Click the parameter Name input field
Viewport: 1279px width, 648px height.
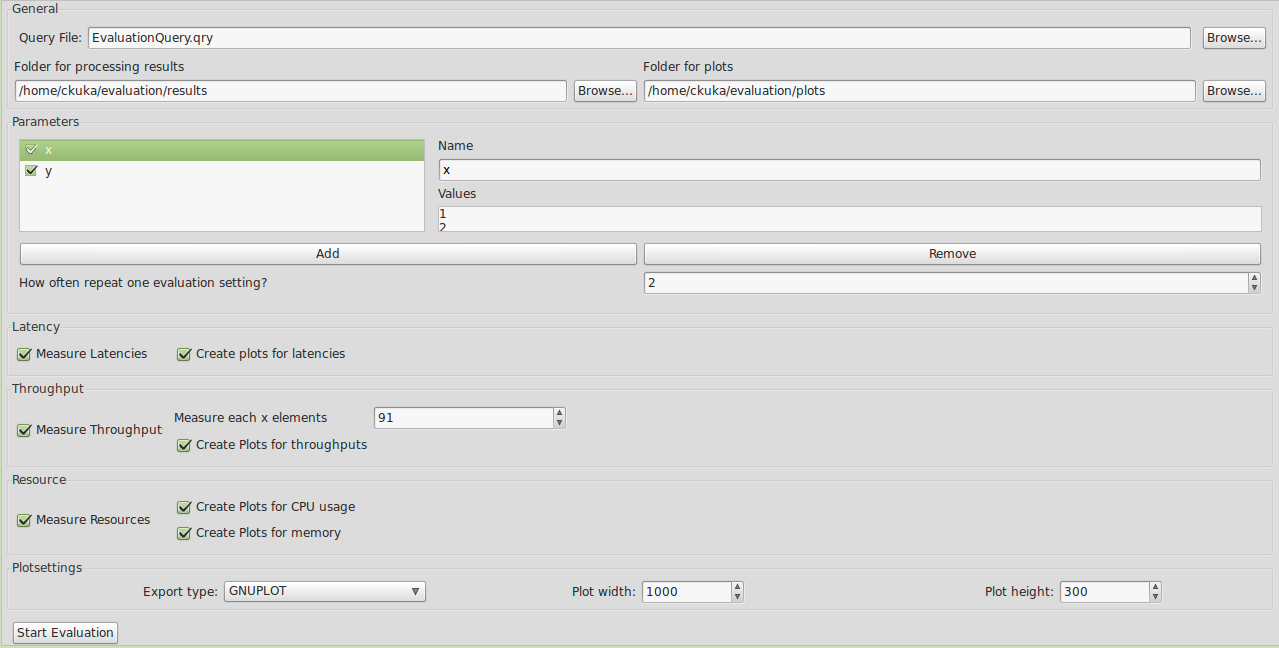pyautogui.click(x=849, y=170)
